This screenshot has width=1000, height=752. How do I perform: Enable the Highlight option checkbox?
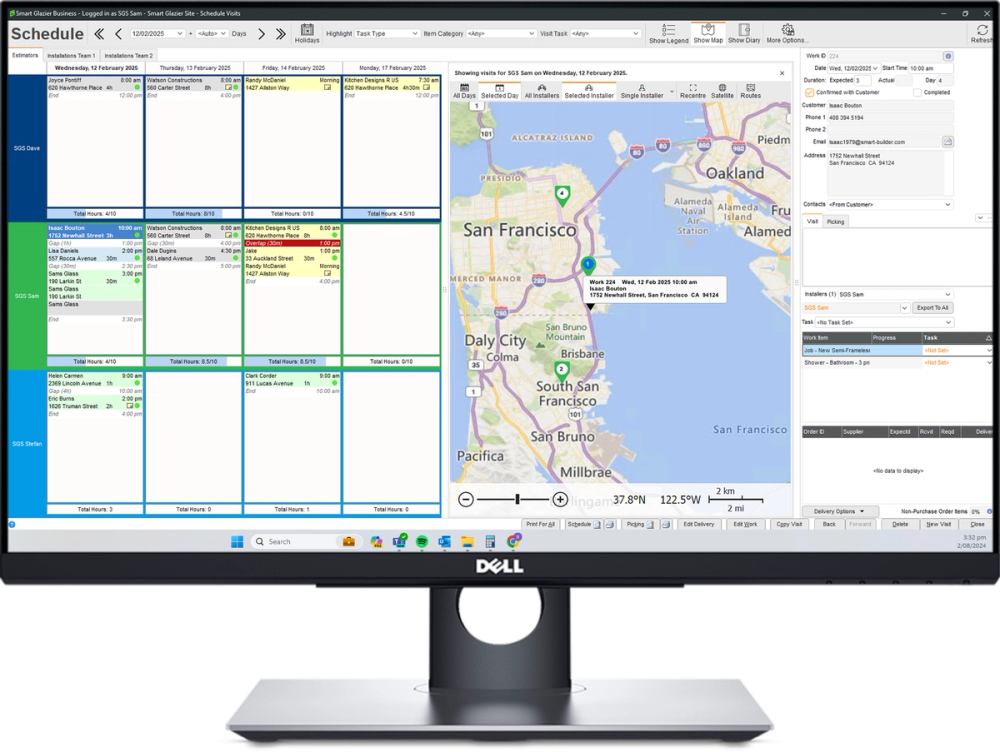[339, 32]
